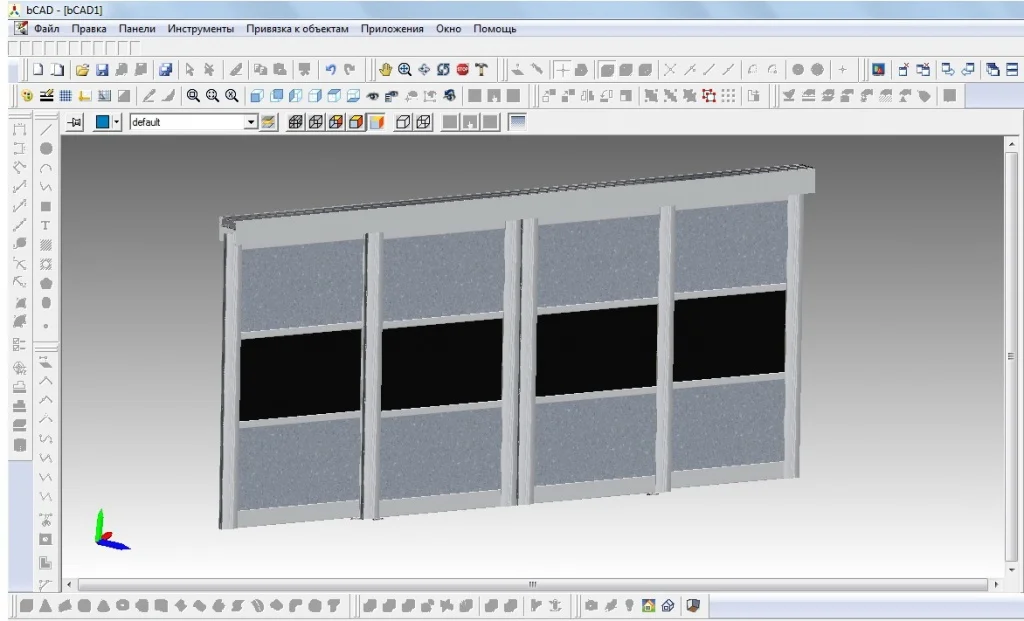Save the drawing with the floppy disk icon
Image resolution: width=1024 pixels, height=621 pixels.
coord(102,69)
